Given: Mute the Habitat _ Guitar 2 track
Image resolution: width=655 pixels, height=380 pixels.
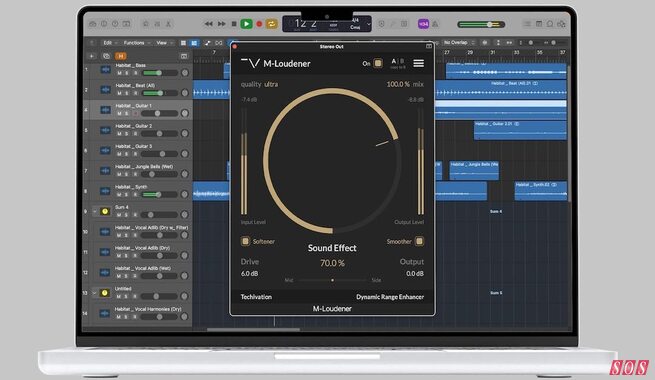Looking at the screenshot, I should point(119,134).
